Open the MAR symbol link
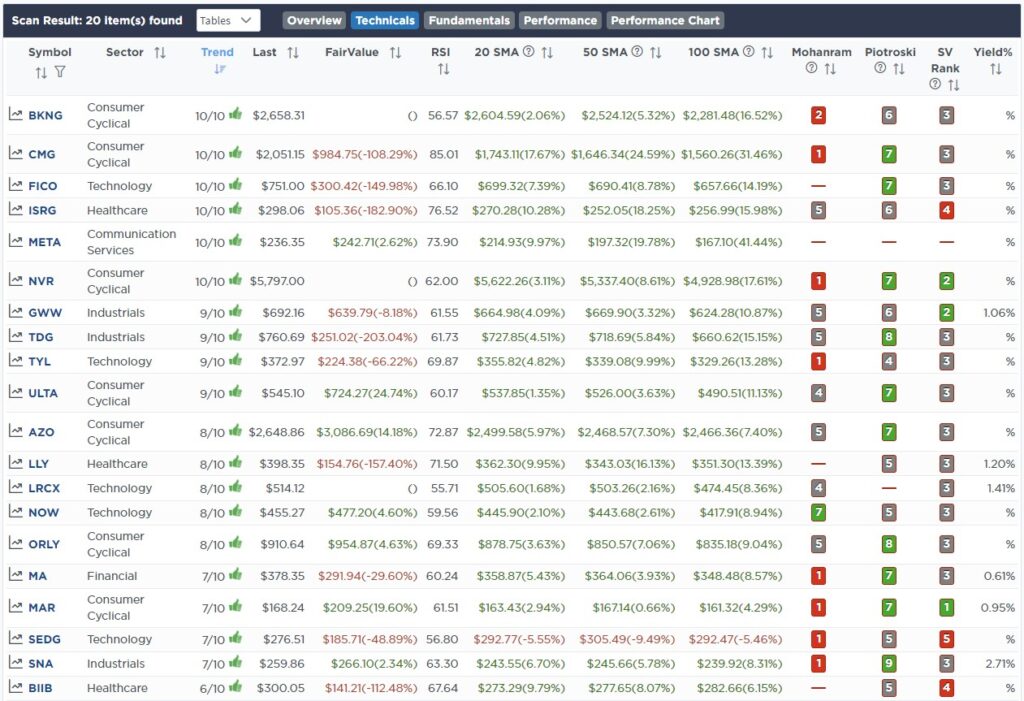 coord(42,608)
